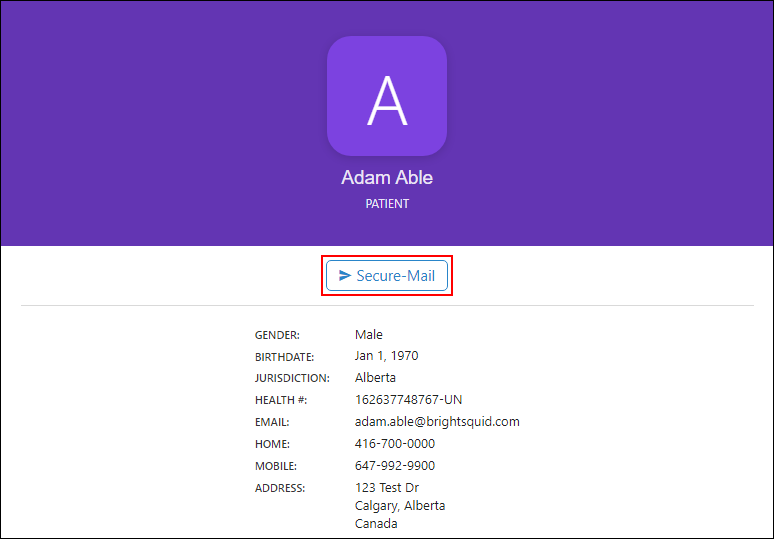Screen dimensions: 774x539
Task: Click the EMAIL field label
Action: coord(272,423)
